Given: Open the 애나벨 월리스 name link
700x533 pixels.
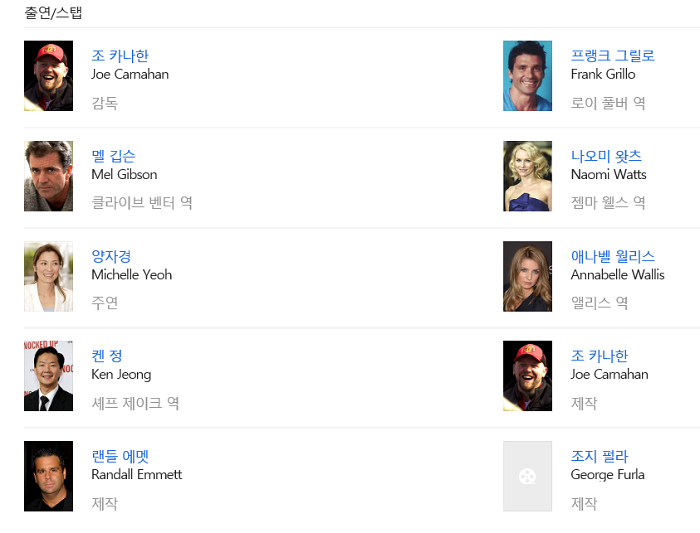Looking at the screenshot, I should coord(612,256).
